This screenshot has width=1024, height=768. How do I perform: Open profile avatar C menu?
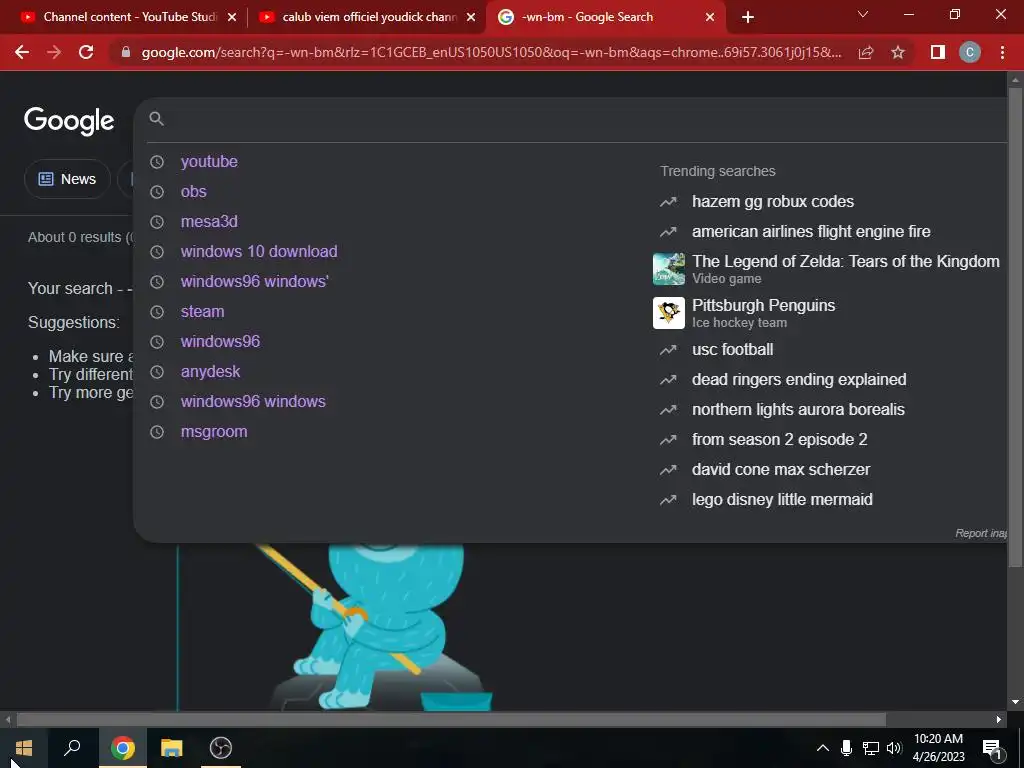coord(970,52)
